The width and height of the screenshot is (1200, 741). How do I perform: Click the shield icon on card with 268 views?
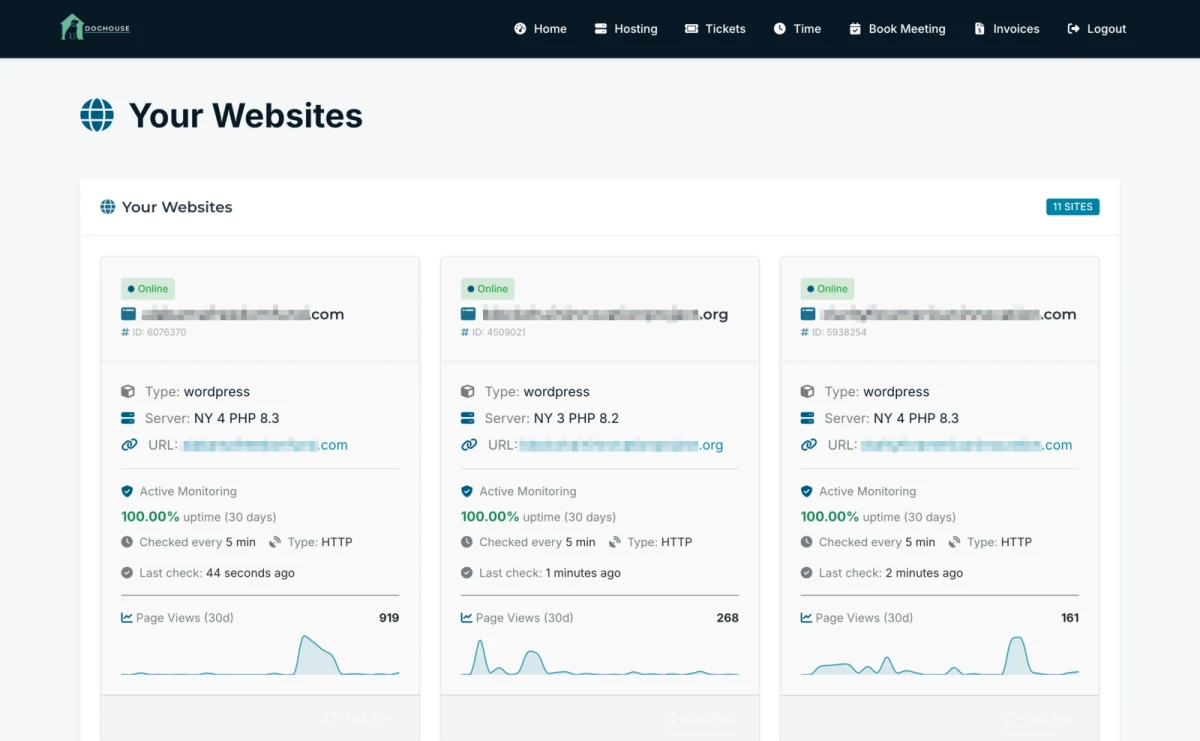[x=467, y=491]
